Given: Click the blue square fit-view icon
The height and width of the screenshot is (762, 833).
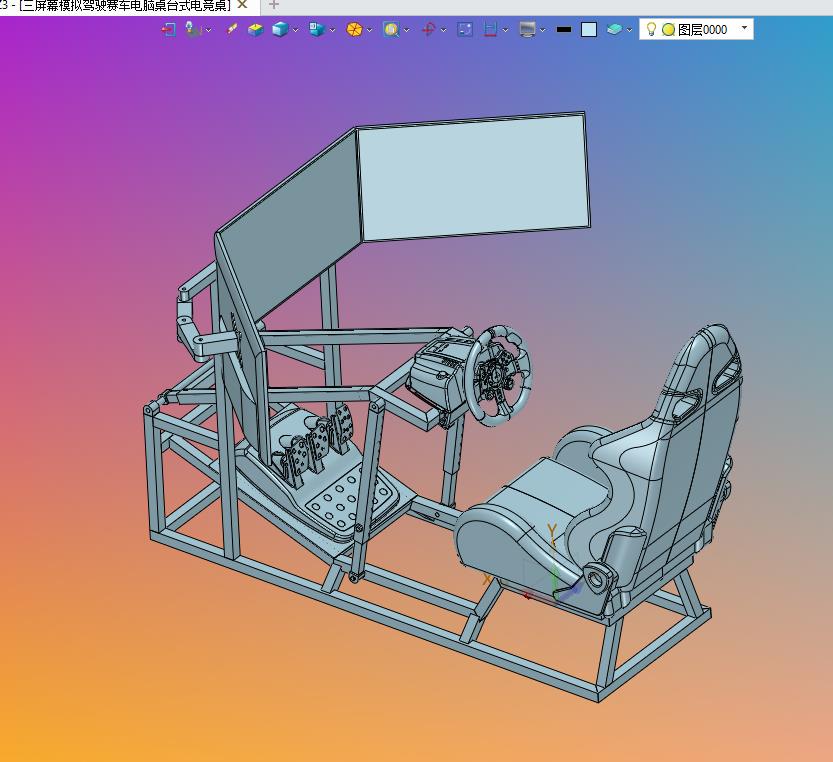Looking at the screenshot, I should tap(465, 29).
